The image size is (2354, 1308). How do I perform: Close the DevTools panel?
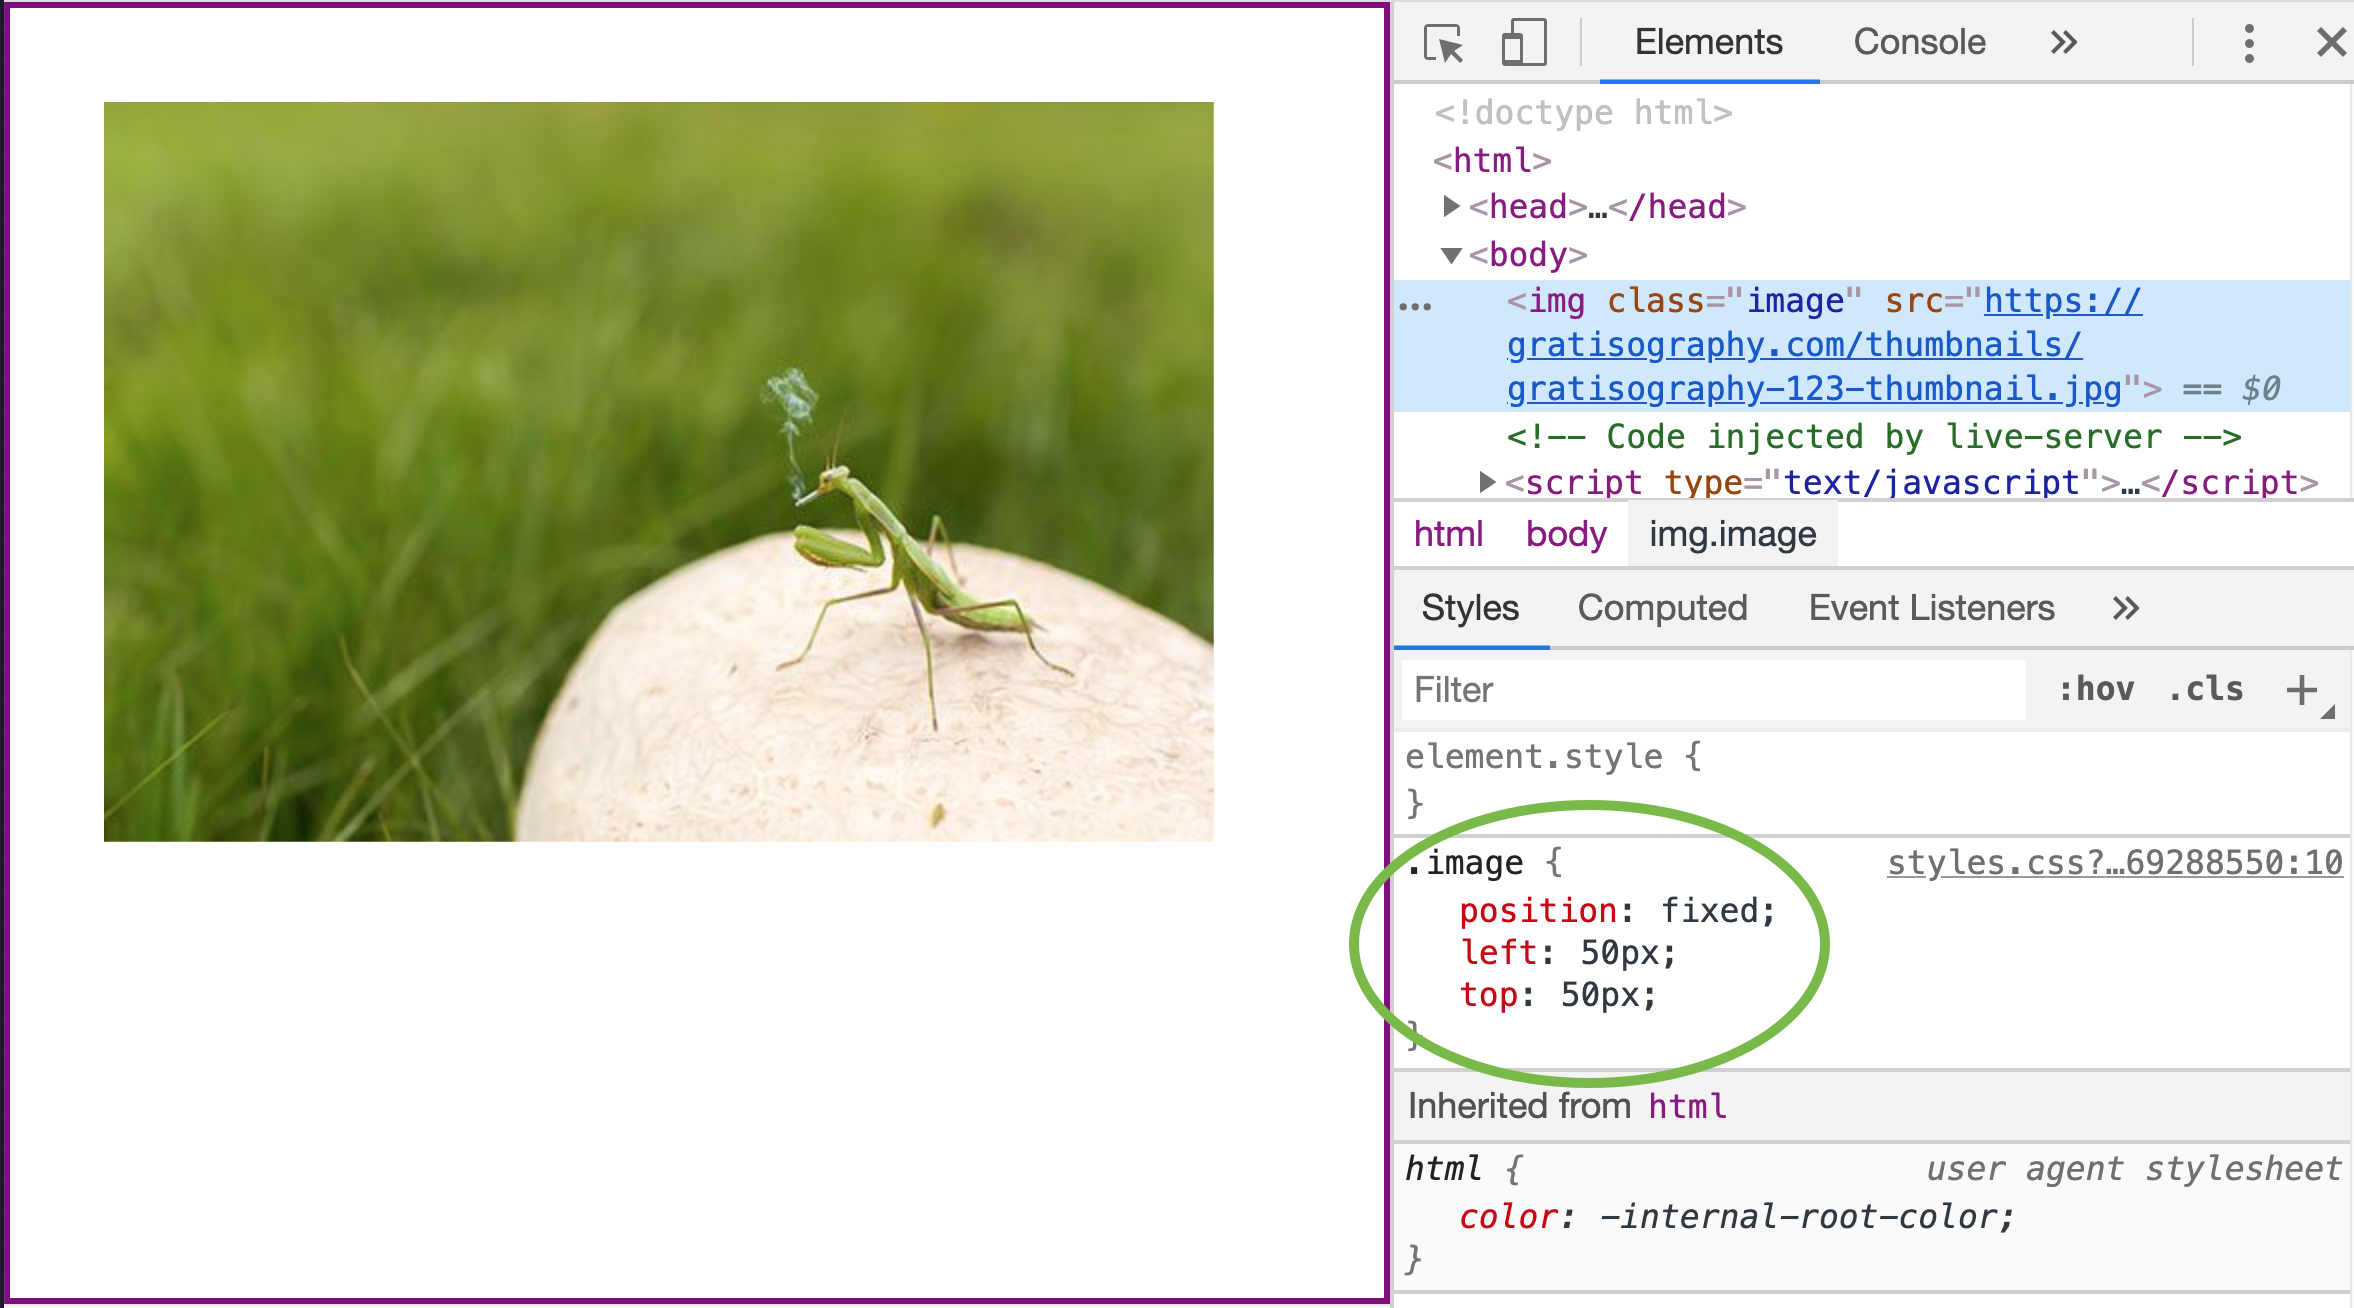pos(2331,43)
